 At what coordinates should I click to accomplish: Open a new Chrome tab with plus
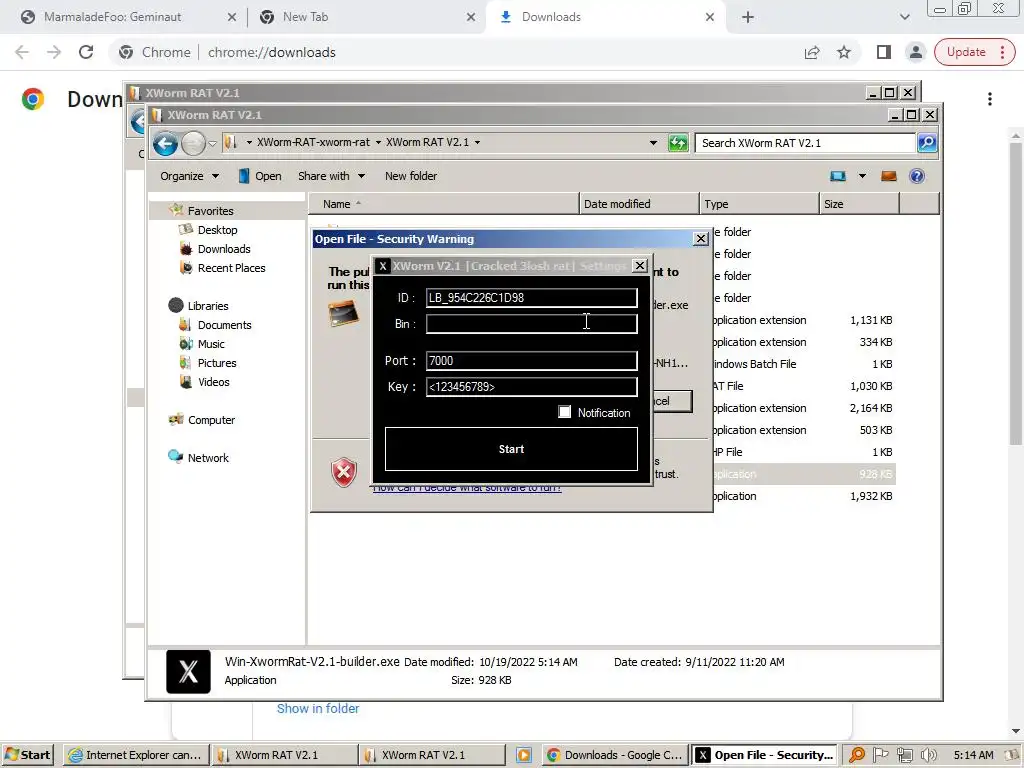tap(748, 17)
